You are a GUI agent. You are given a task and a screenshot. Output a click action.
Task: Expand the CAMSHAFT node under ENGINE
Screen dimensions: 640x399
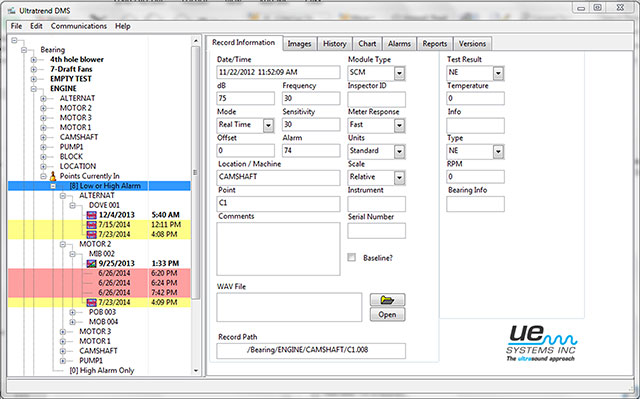[x=43, y=137]
